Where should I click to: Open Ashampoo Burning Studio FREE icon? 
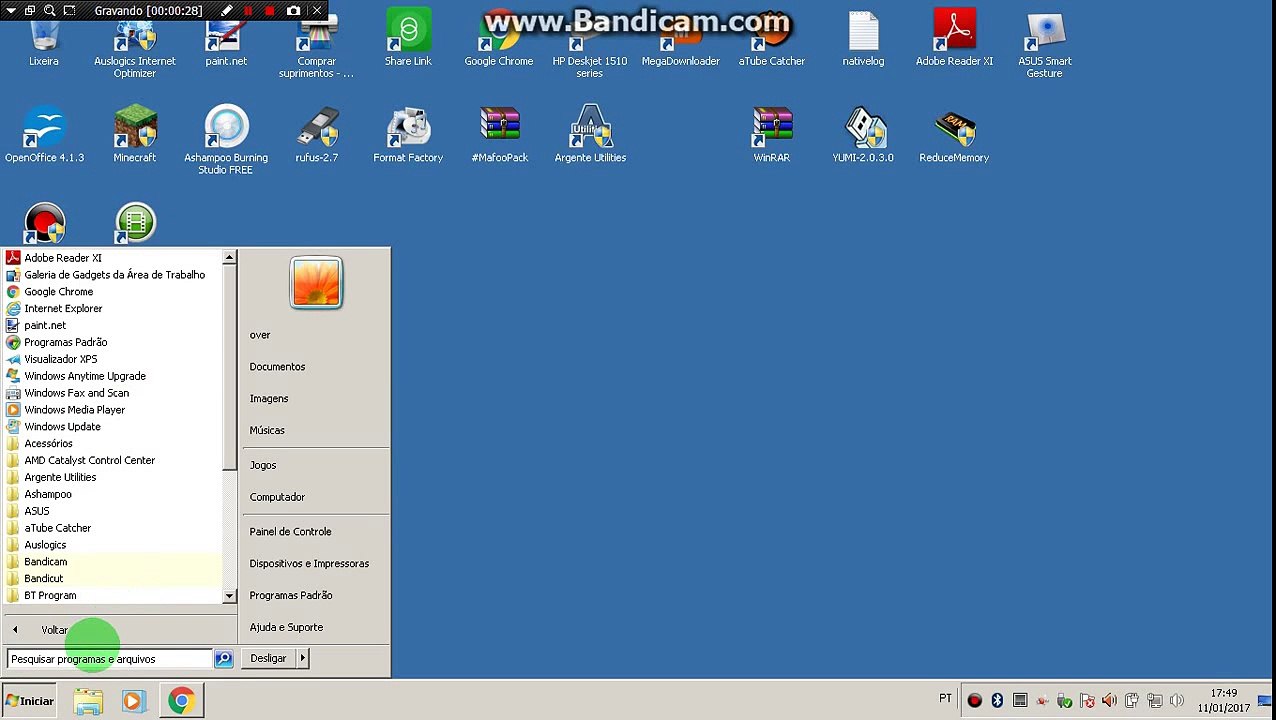(x=226, y=140)
